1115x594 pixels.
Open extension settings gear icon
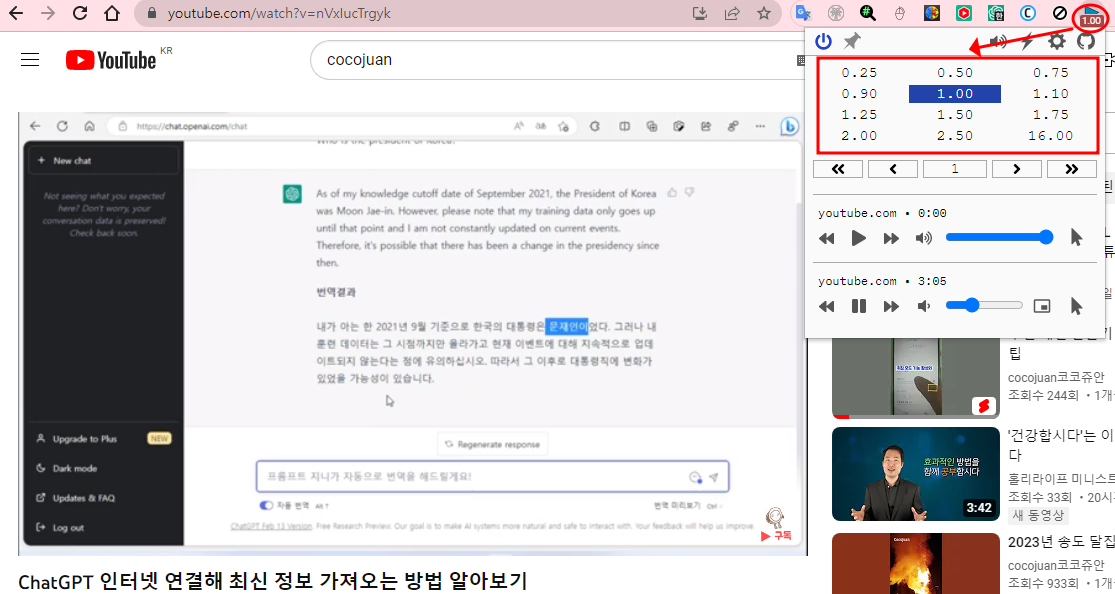pos(1057,41)
